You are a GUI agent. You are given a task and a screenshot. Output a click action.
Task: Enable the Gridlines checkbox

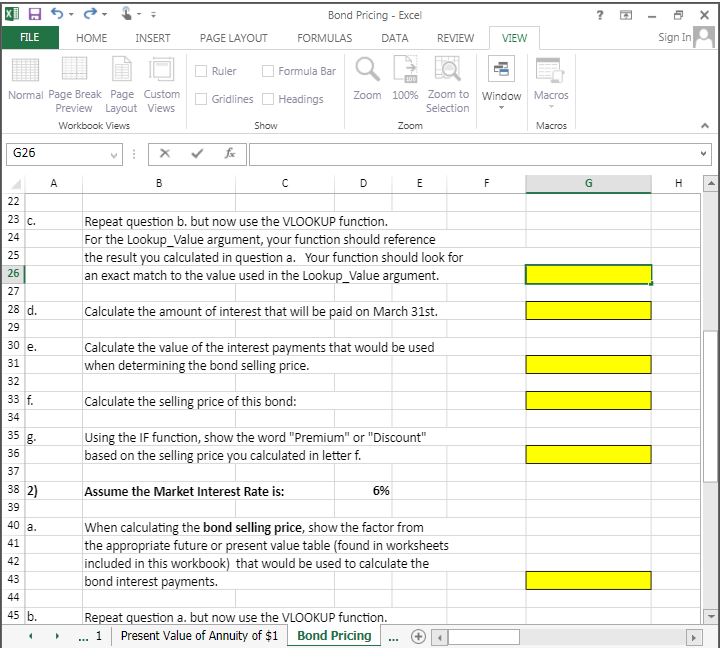tap(201, 99)
